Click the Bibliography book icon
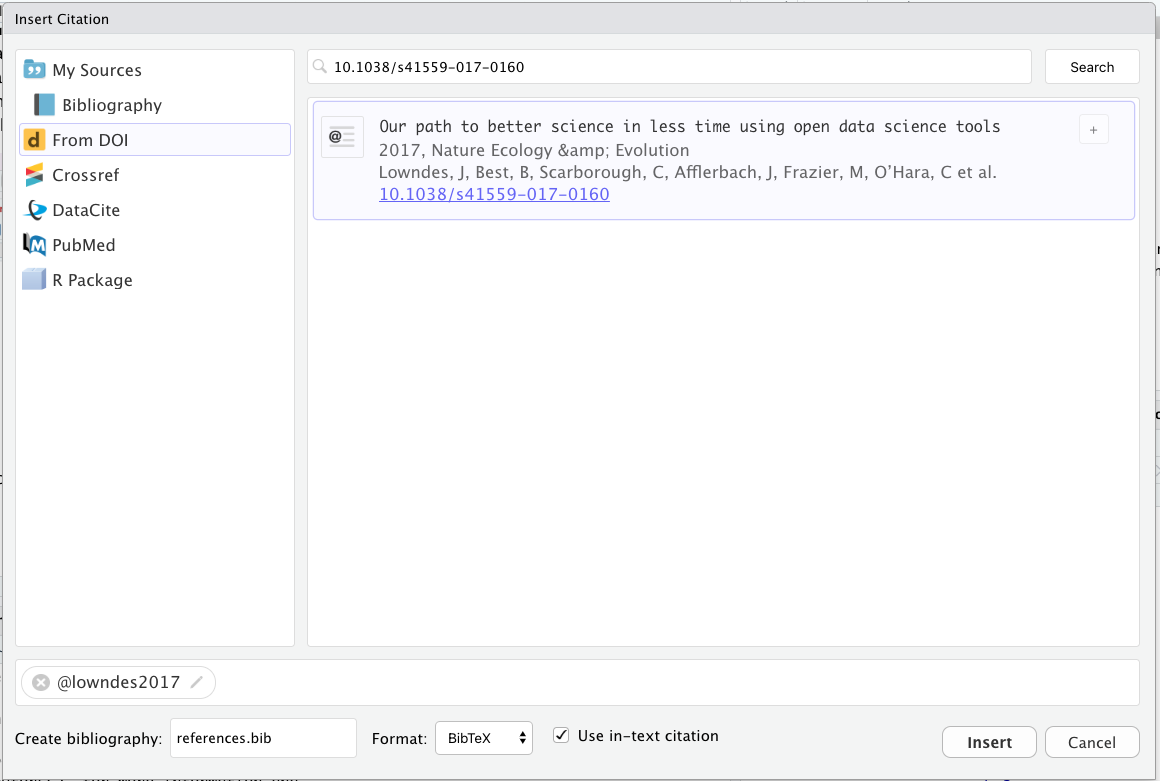Screen dimensions: 1160x781 pos(44,105)
